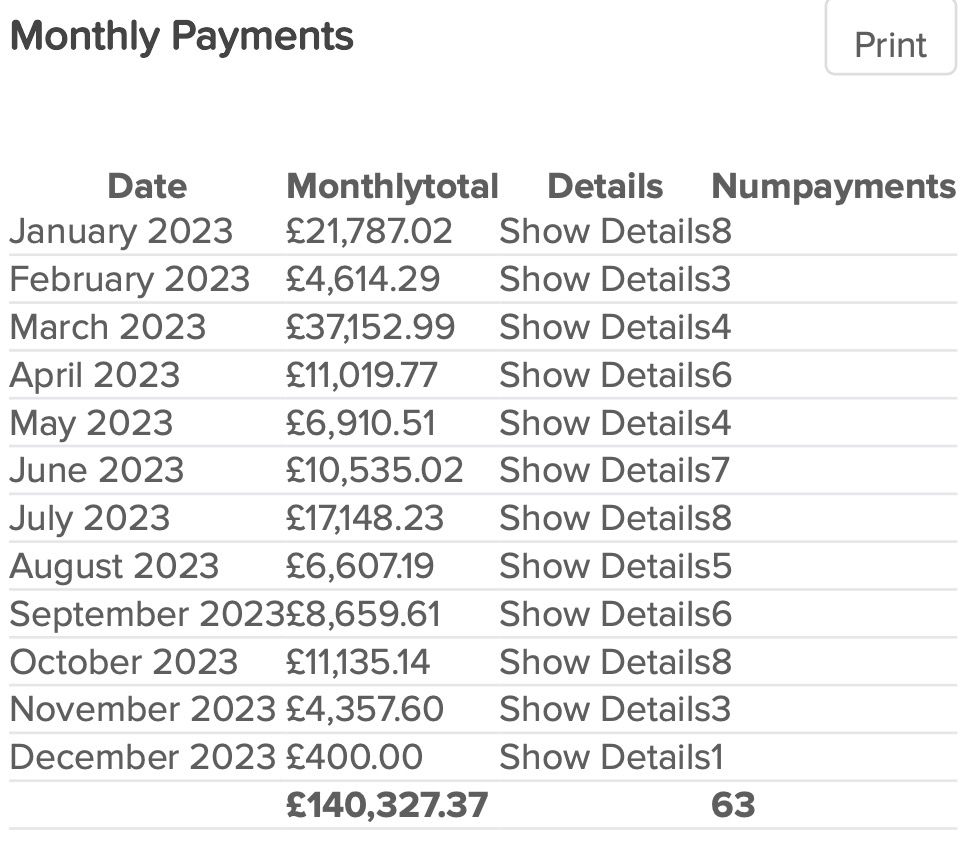Click the Details column header
The width and height of the screenshot is (958, 842).
click(605, 186)
